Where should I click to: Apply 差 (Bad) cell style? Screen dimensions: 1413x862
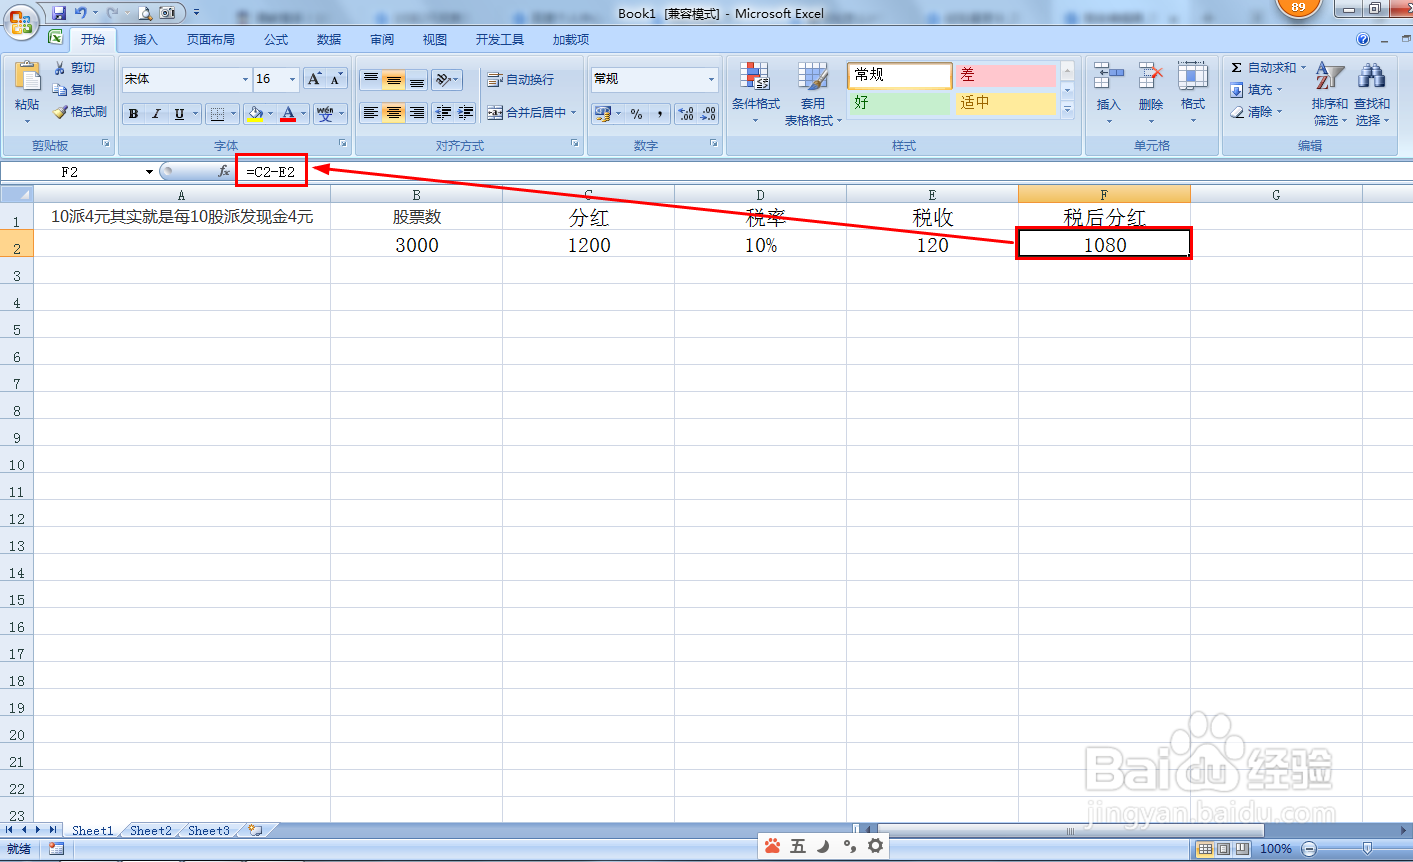pyautogui.click(x=1005, y=75)
